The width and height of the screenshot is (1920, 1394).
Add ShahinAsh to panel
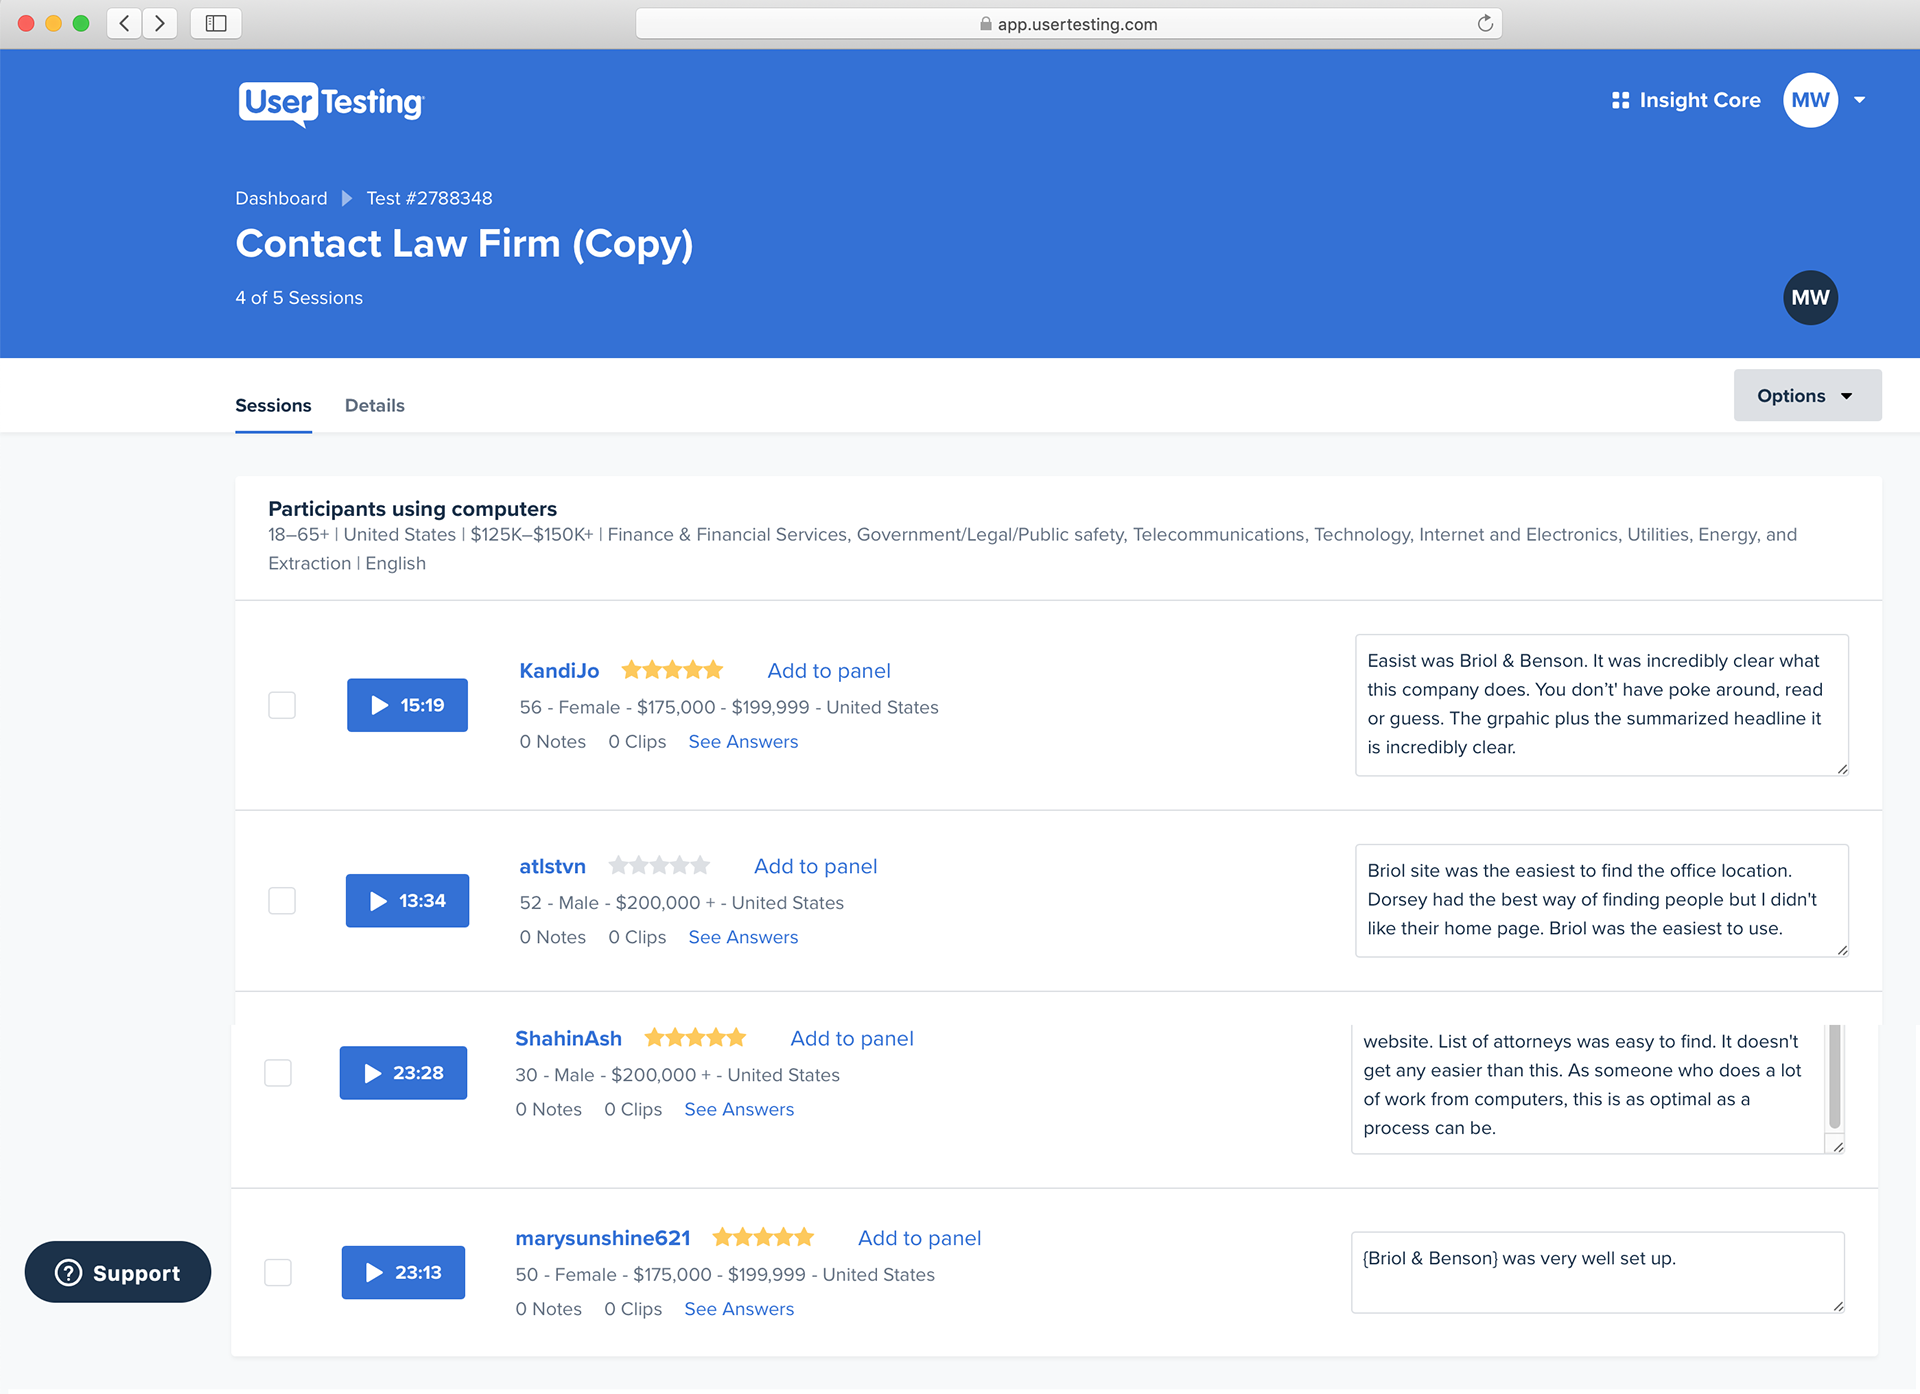point(852,1038)
